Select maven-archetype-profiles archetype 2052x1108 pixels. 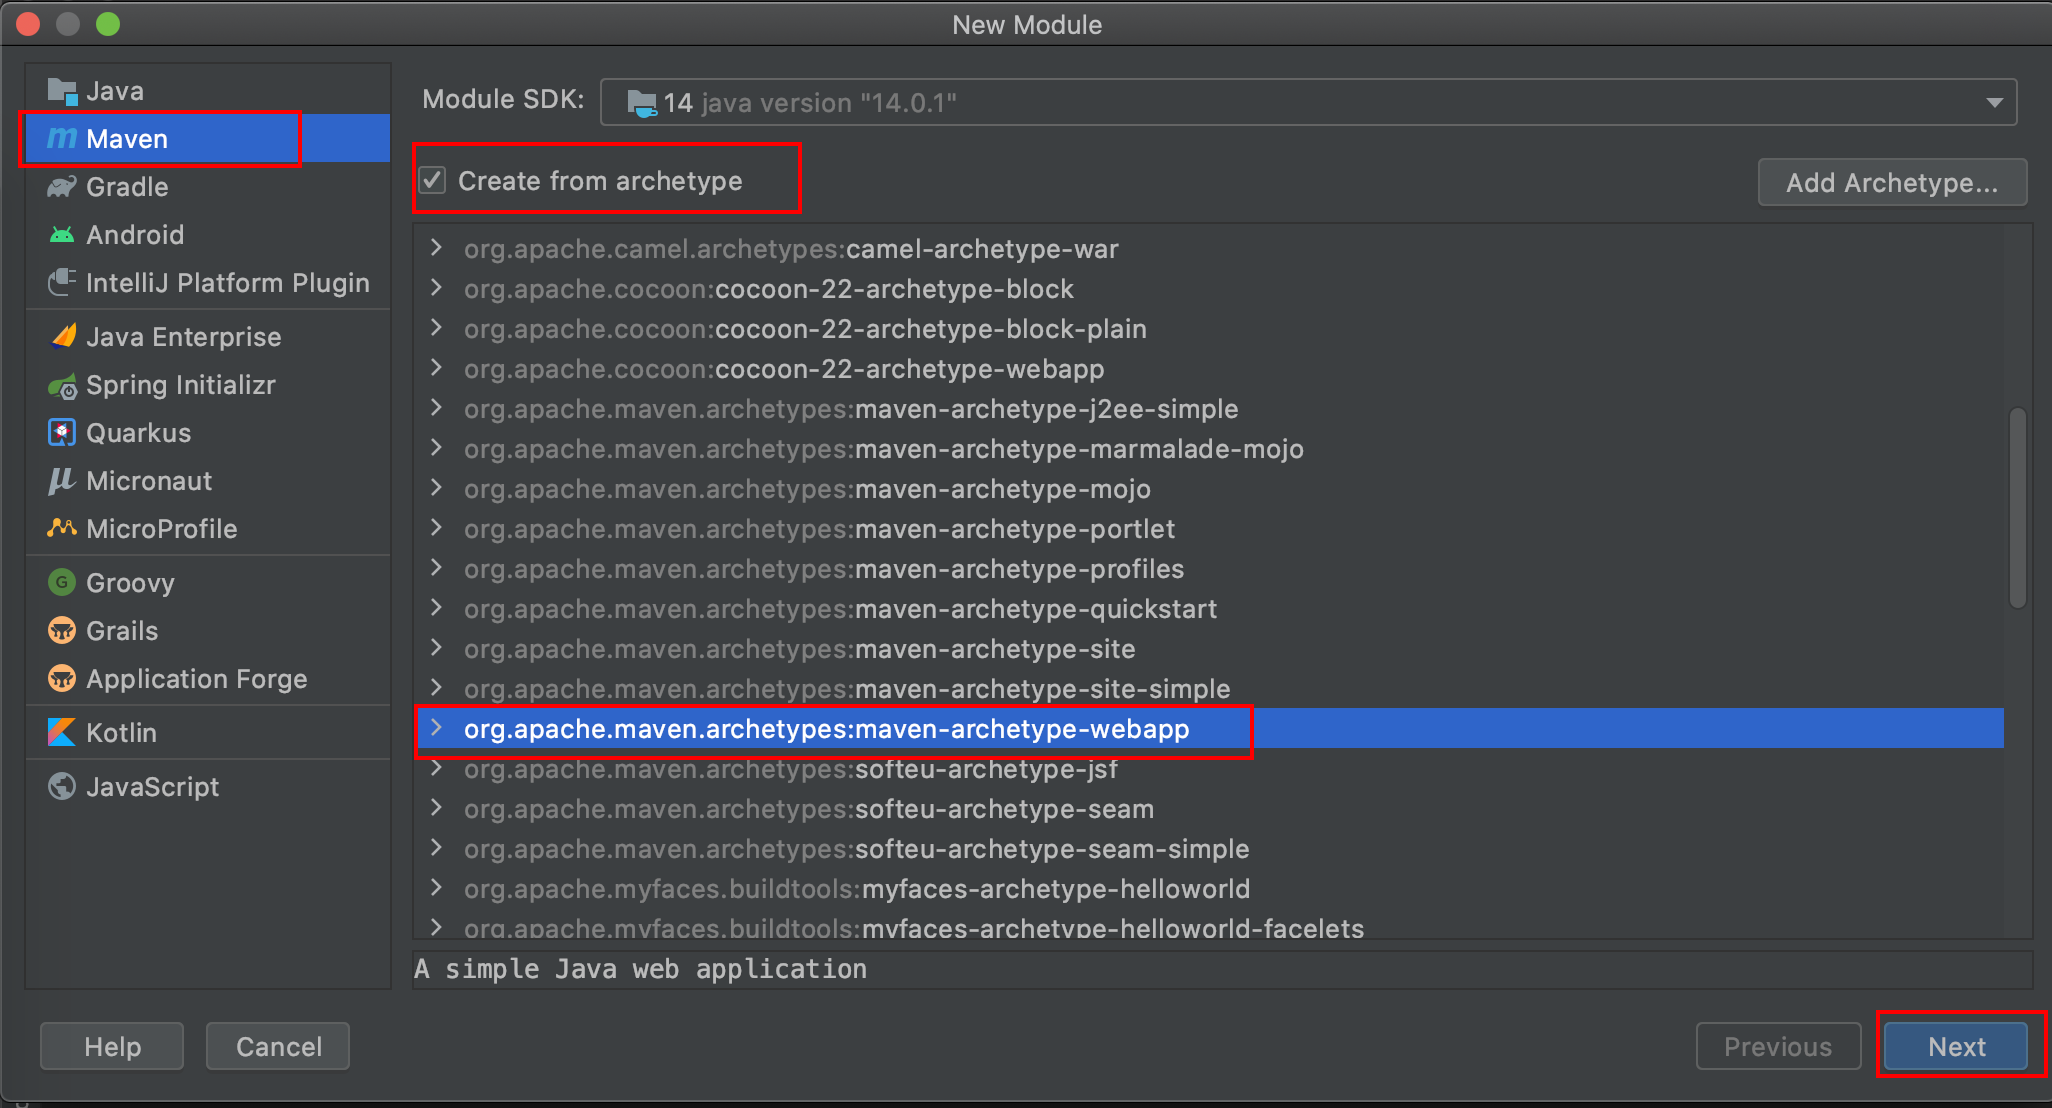click(1208, 568)
